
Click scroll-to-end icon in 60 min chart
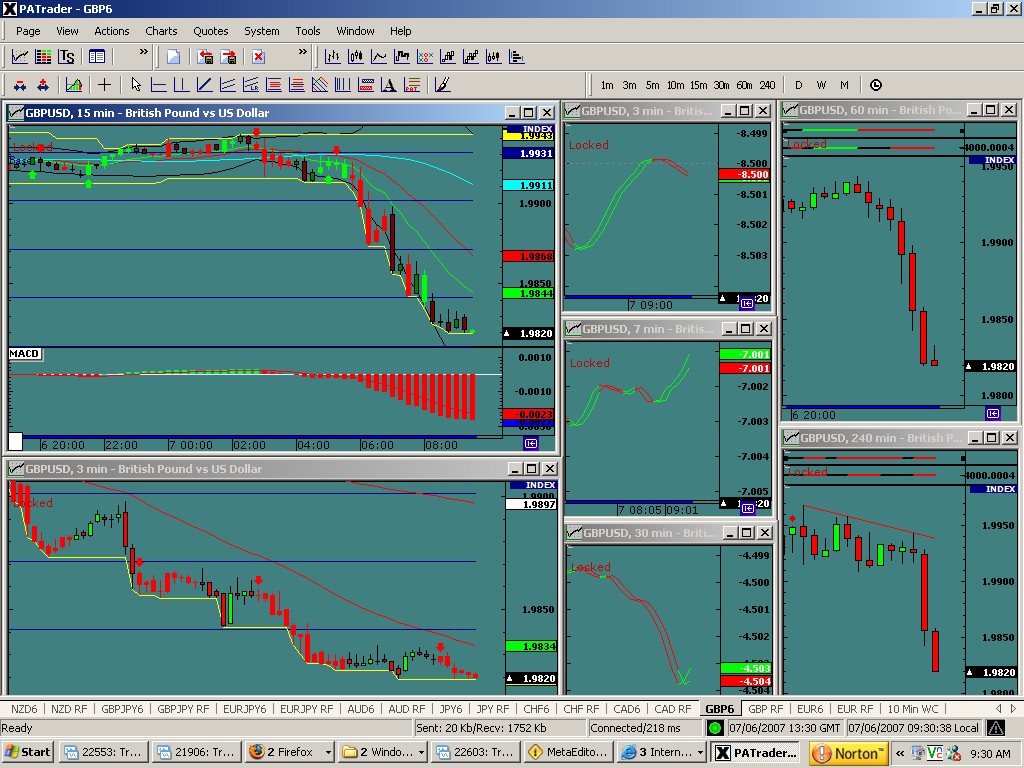click(x=993, y=413)
